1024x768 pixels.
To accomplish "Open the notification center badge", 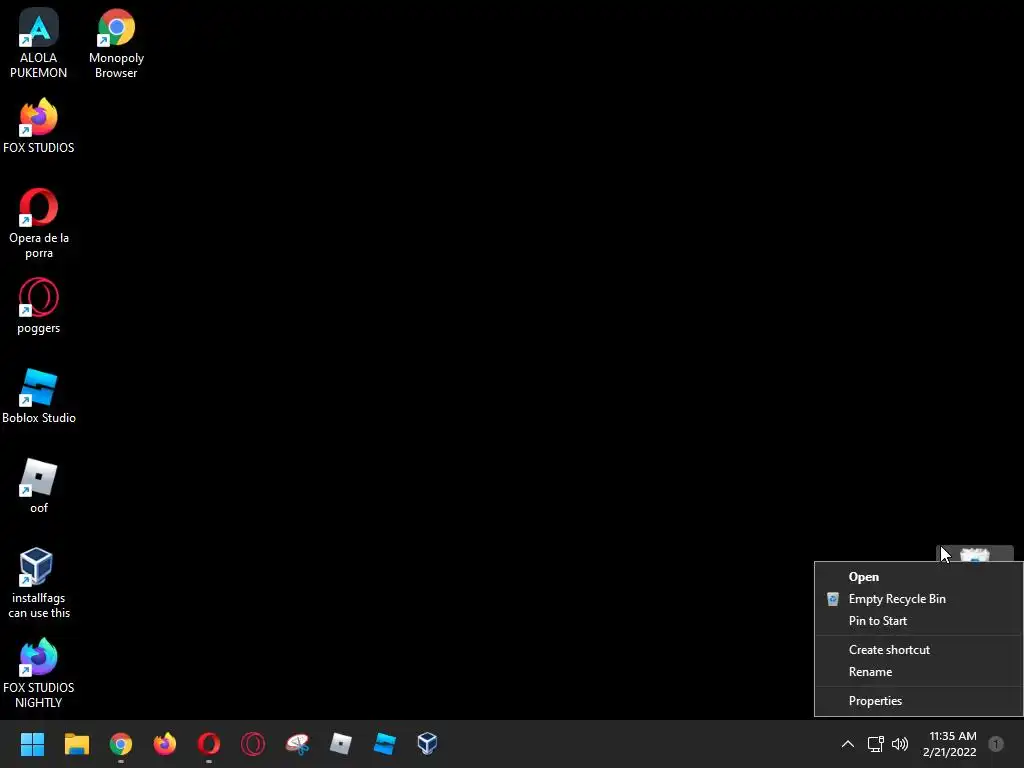I will coord(996,744).
